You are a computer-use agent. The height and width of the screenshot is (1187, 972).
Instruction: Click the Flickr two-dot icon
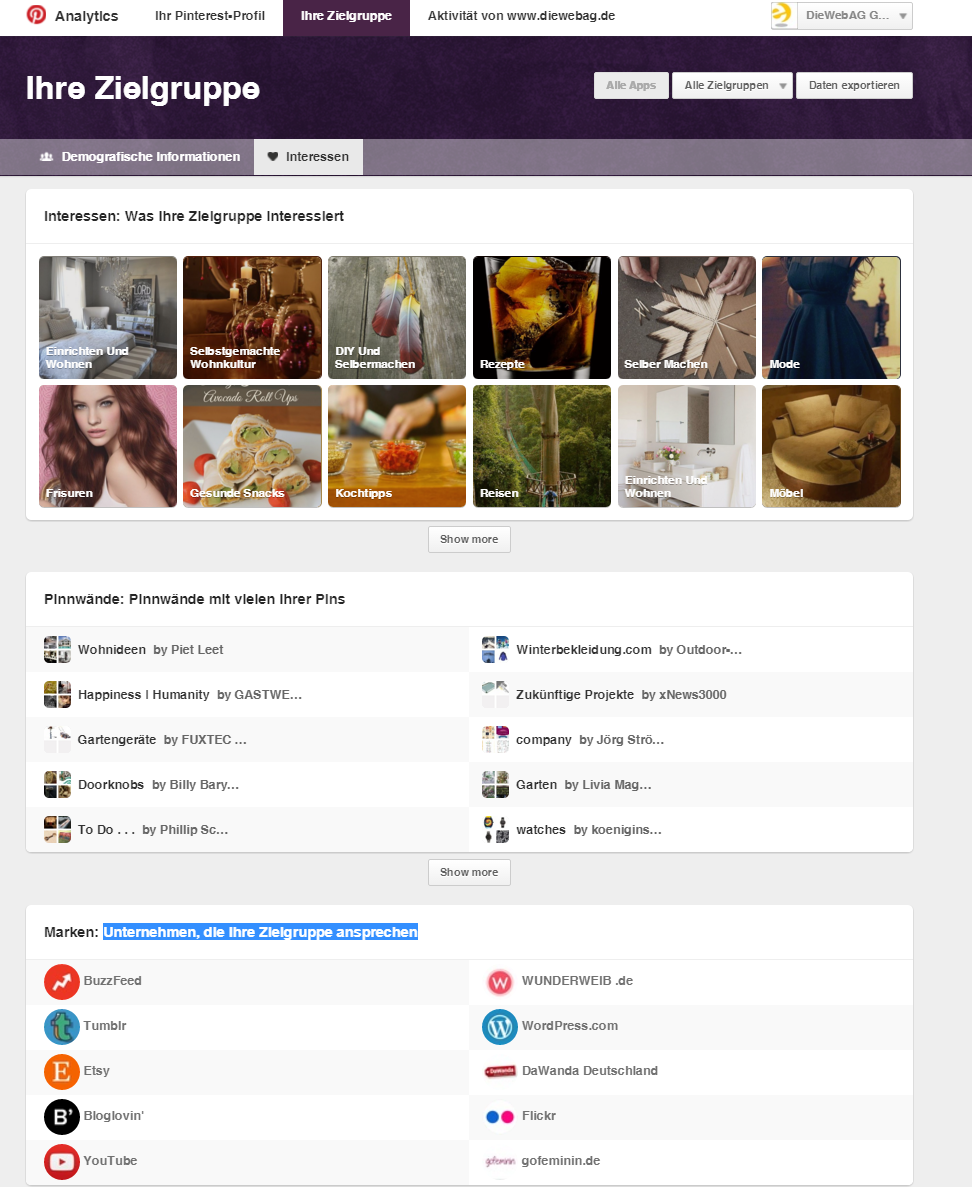pyautogui.click(x=500, y=1117)
